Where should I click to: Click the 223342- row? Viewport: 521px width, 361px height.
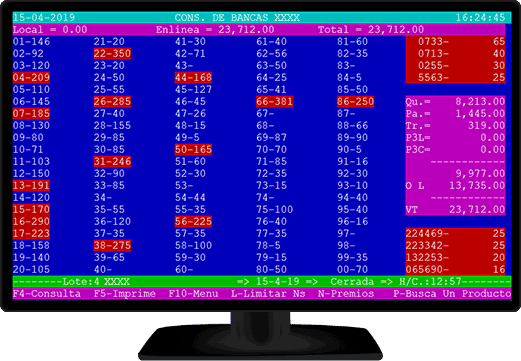tap(455, 246)
